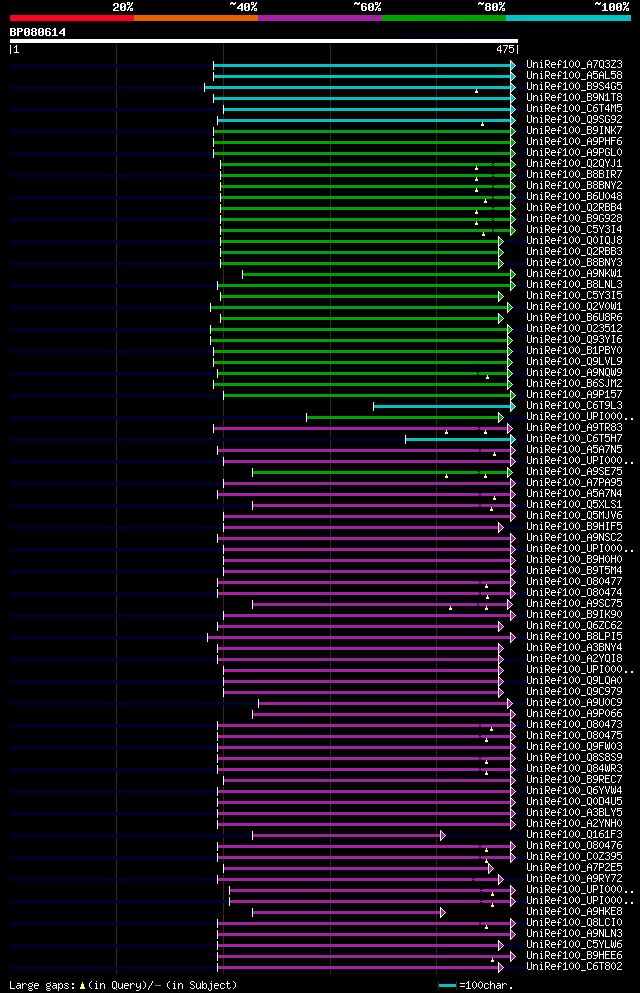Click the query name BP080614
Image resolution: width=640 pixels, height=993 pixels.
(37, 32)
